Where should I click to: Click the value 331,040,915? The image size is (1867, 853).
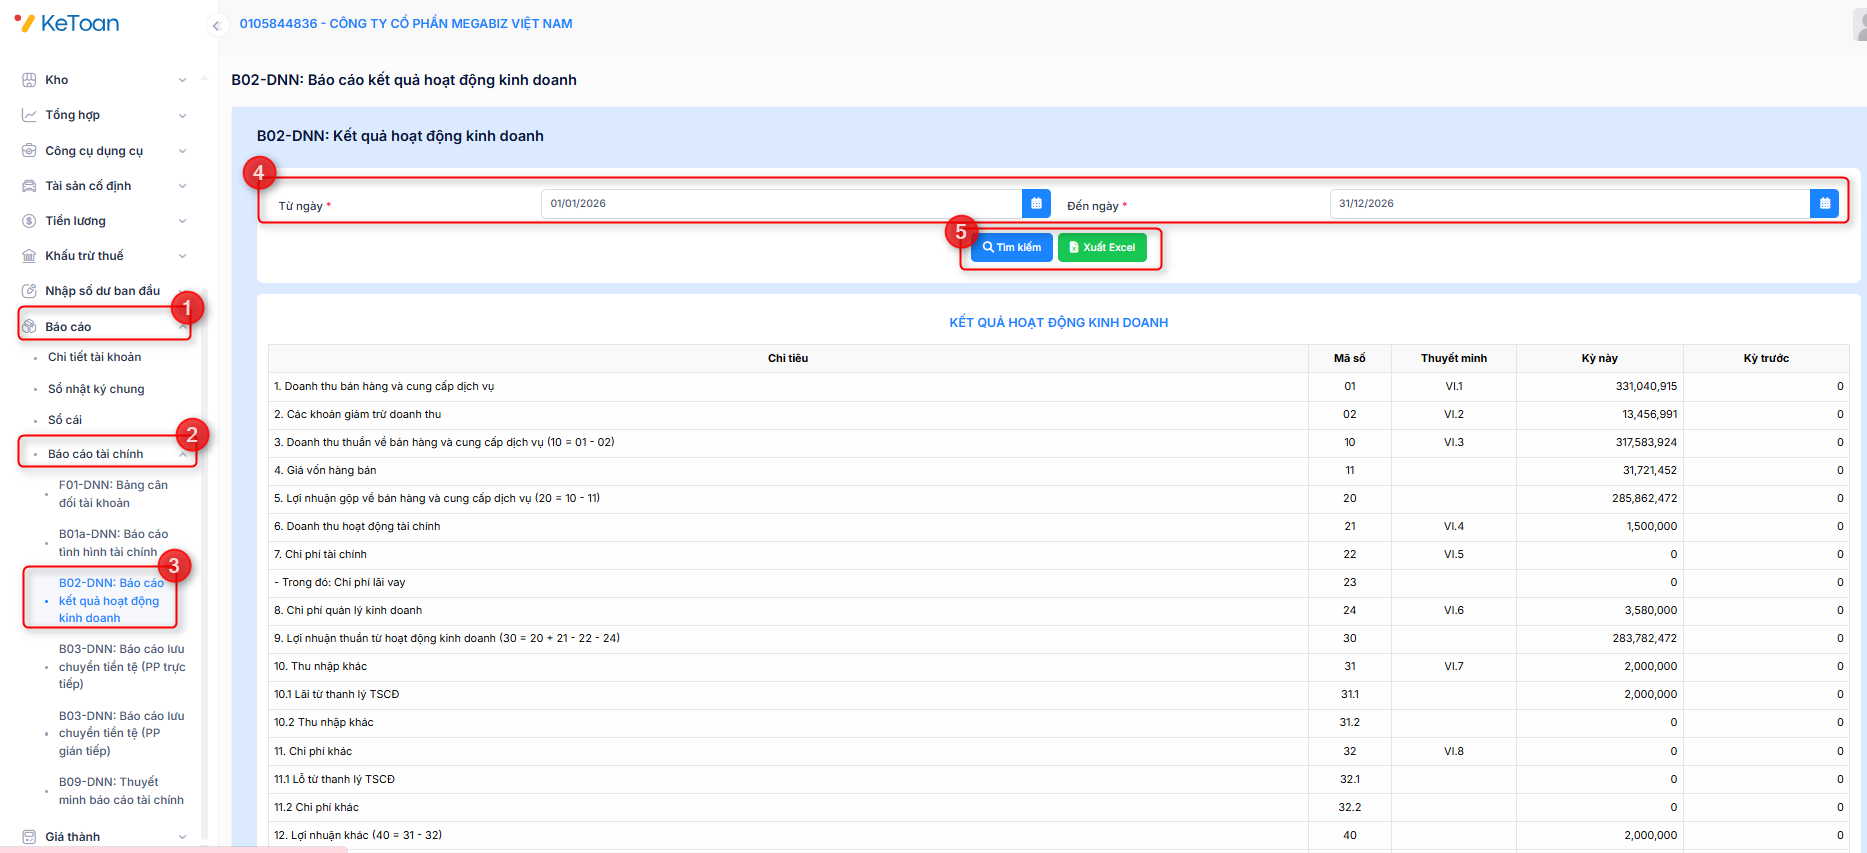coord(1646,386)
